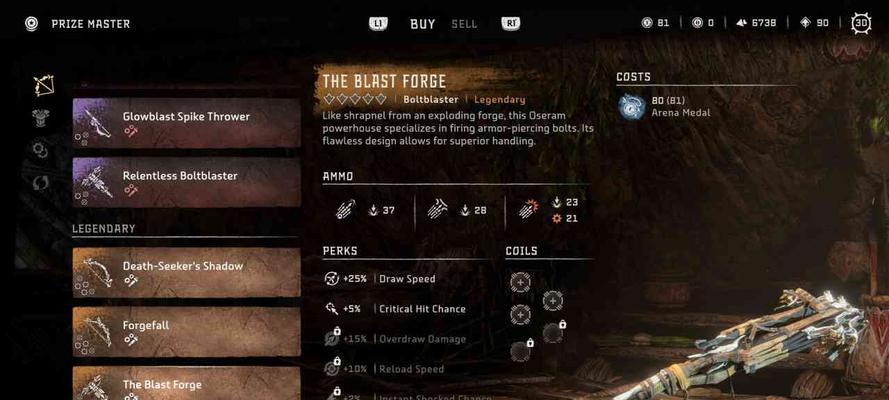Viewport: 889px width, 400px height.
Task: Open the outfits category icon in sidebar
Action: click(x=40, y=118)
